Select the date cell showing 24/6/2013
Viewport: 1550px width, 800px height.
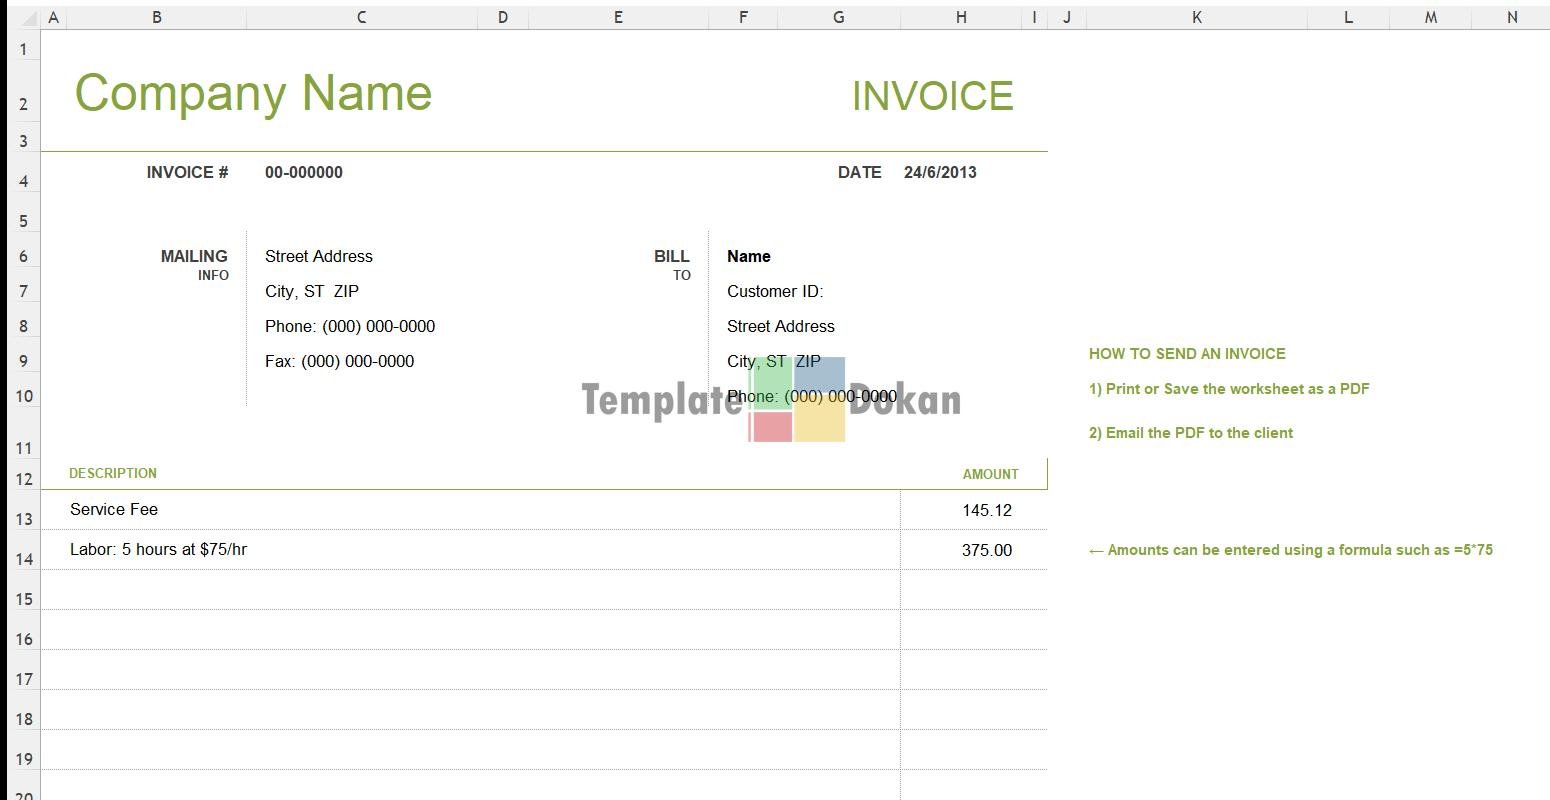pyautogui.click(x=940, y=172)
